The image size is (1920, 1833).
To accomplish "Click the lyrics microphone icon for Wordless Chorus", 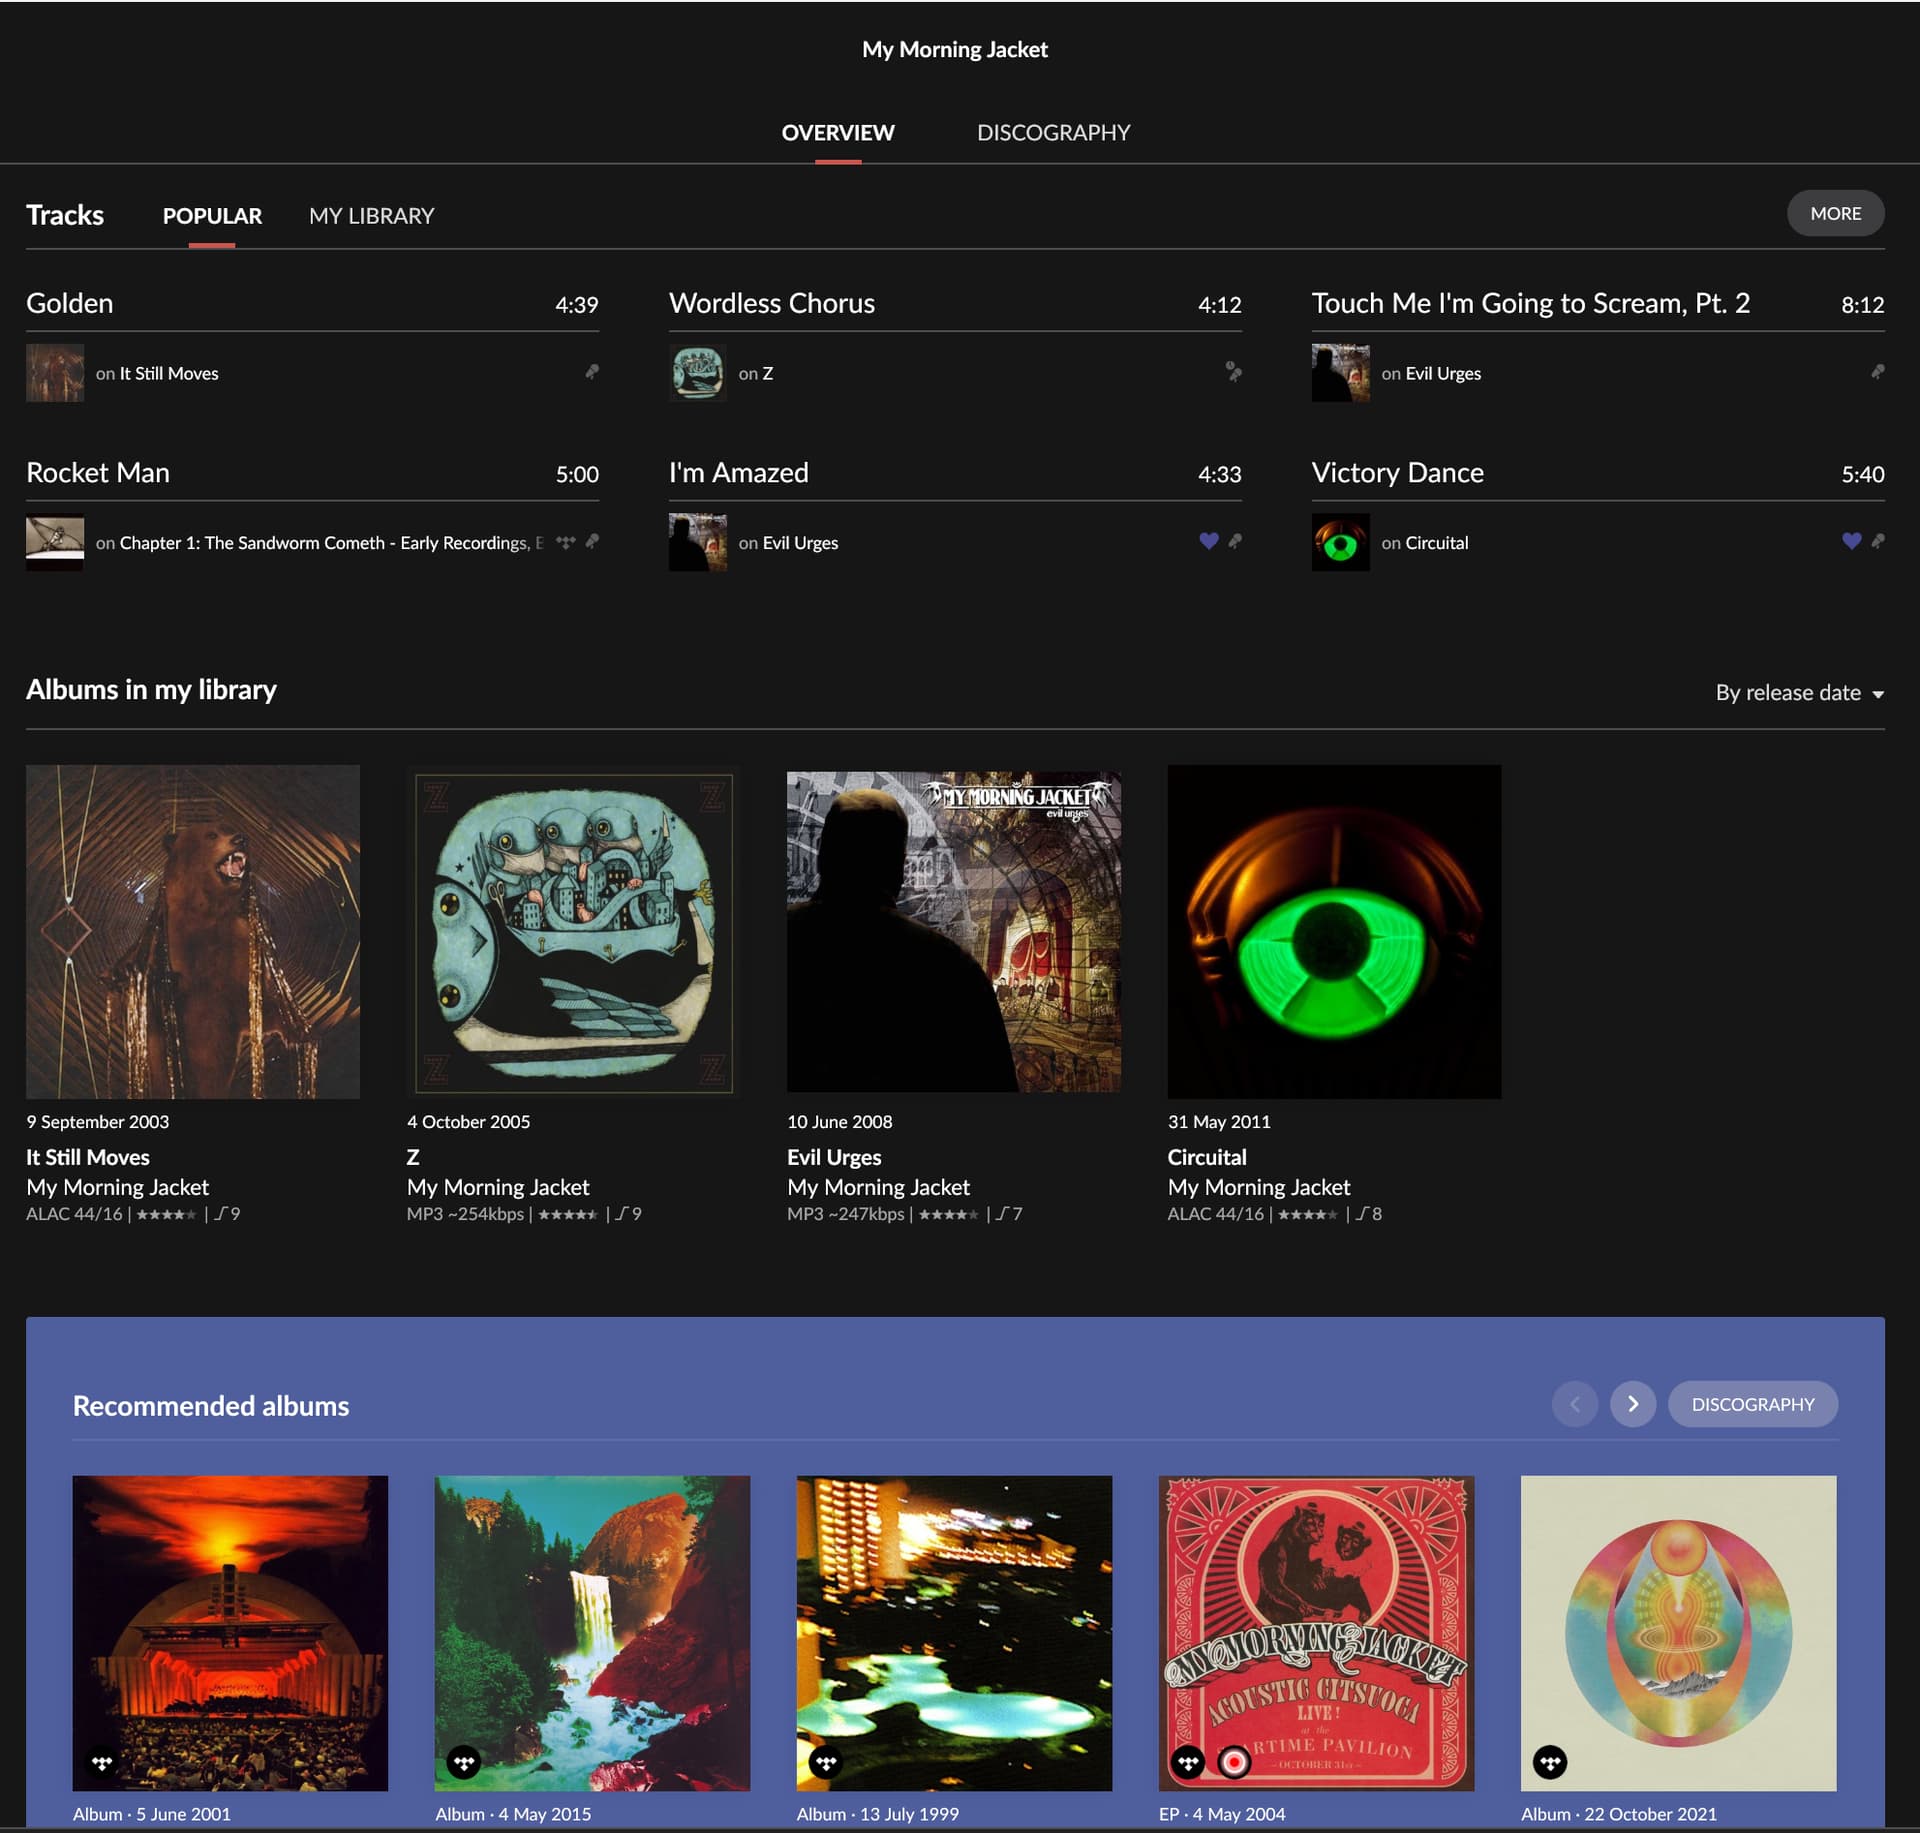I will click(x=1234, y=372).
